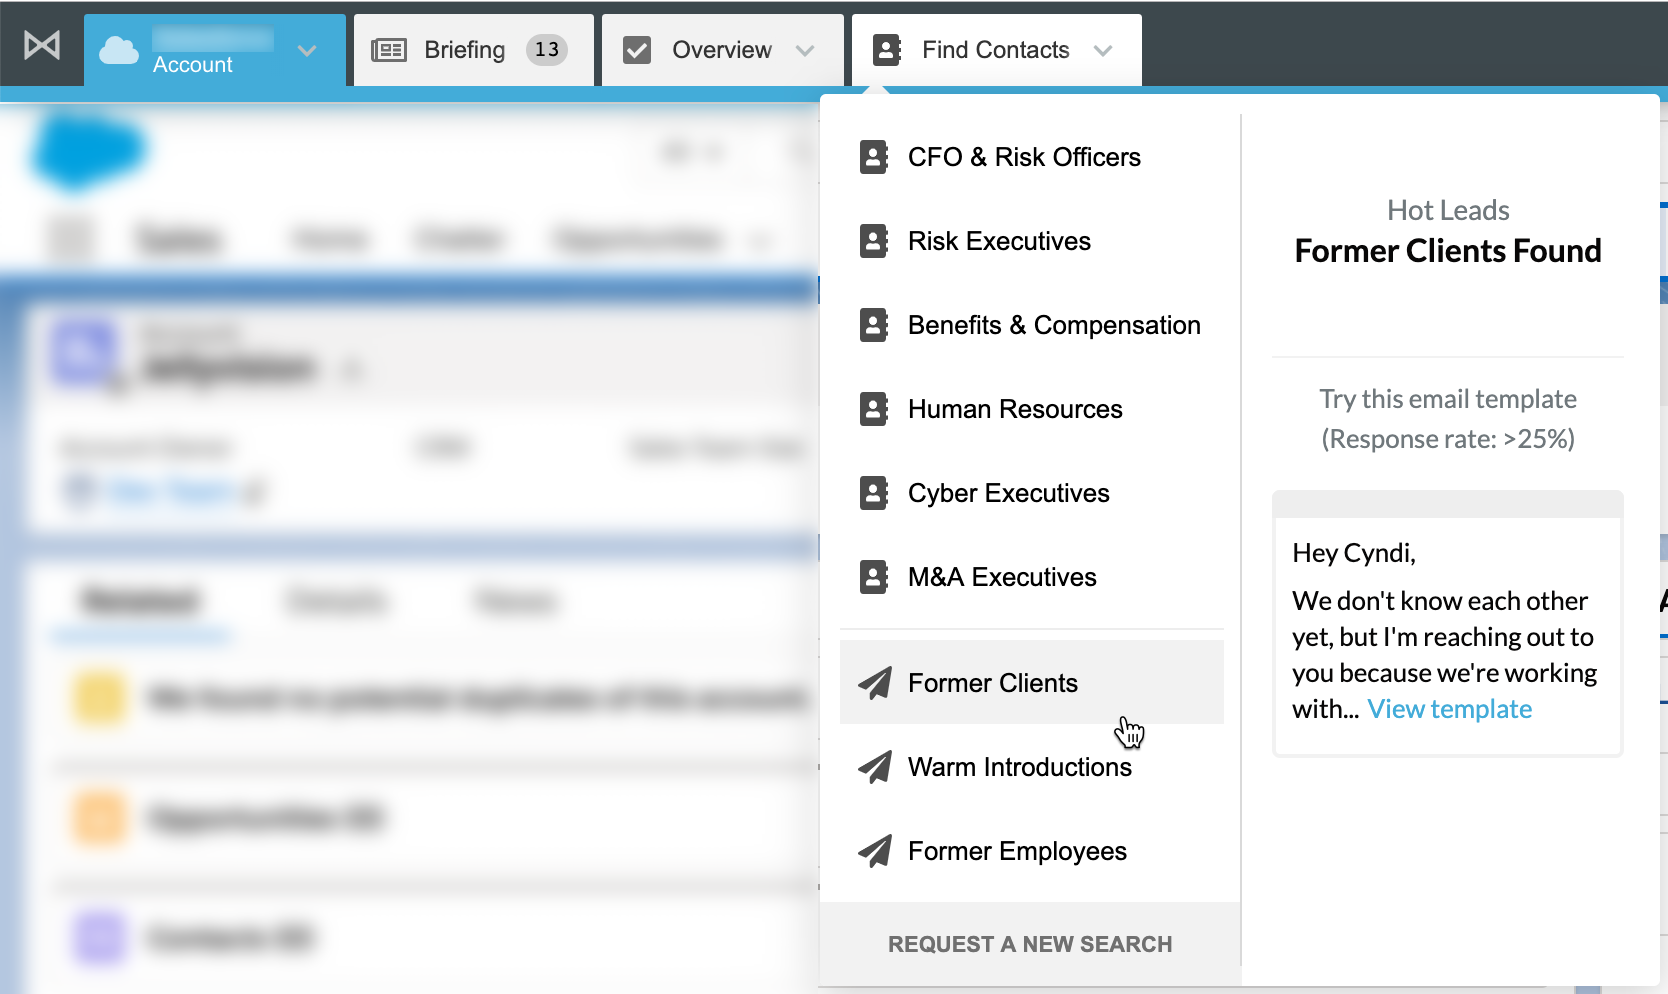
Task: Click the bowtie logo icon
Action: (42, 46)
